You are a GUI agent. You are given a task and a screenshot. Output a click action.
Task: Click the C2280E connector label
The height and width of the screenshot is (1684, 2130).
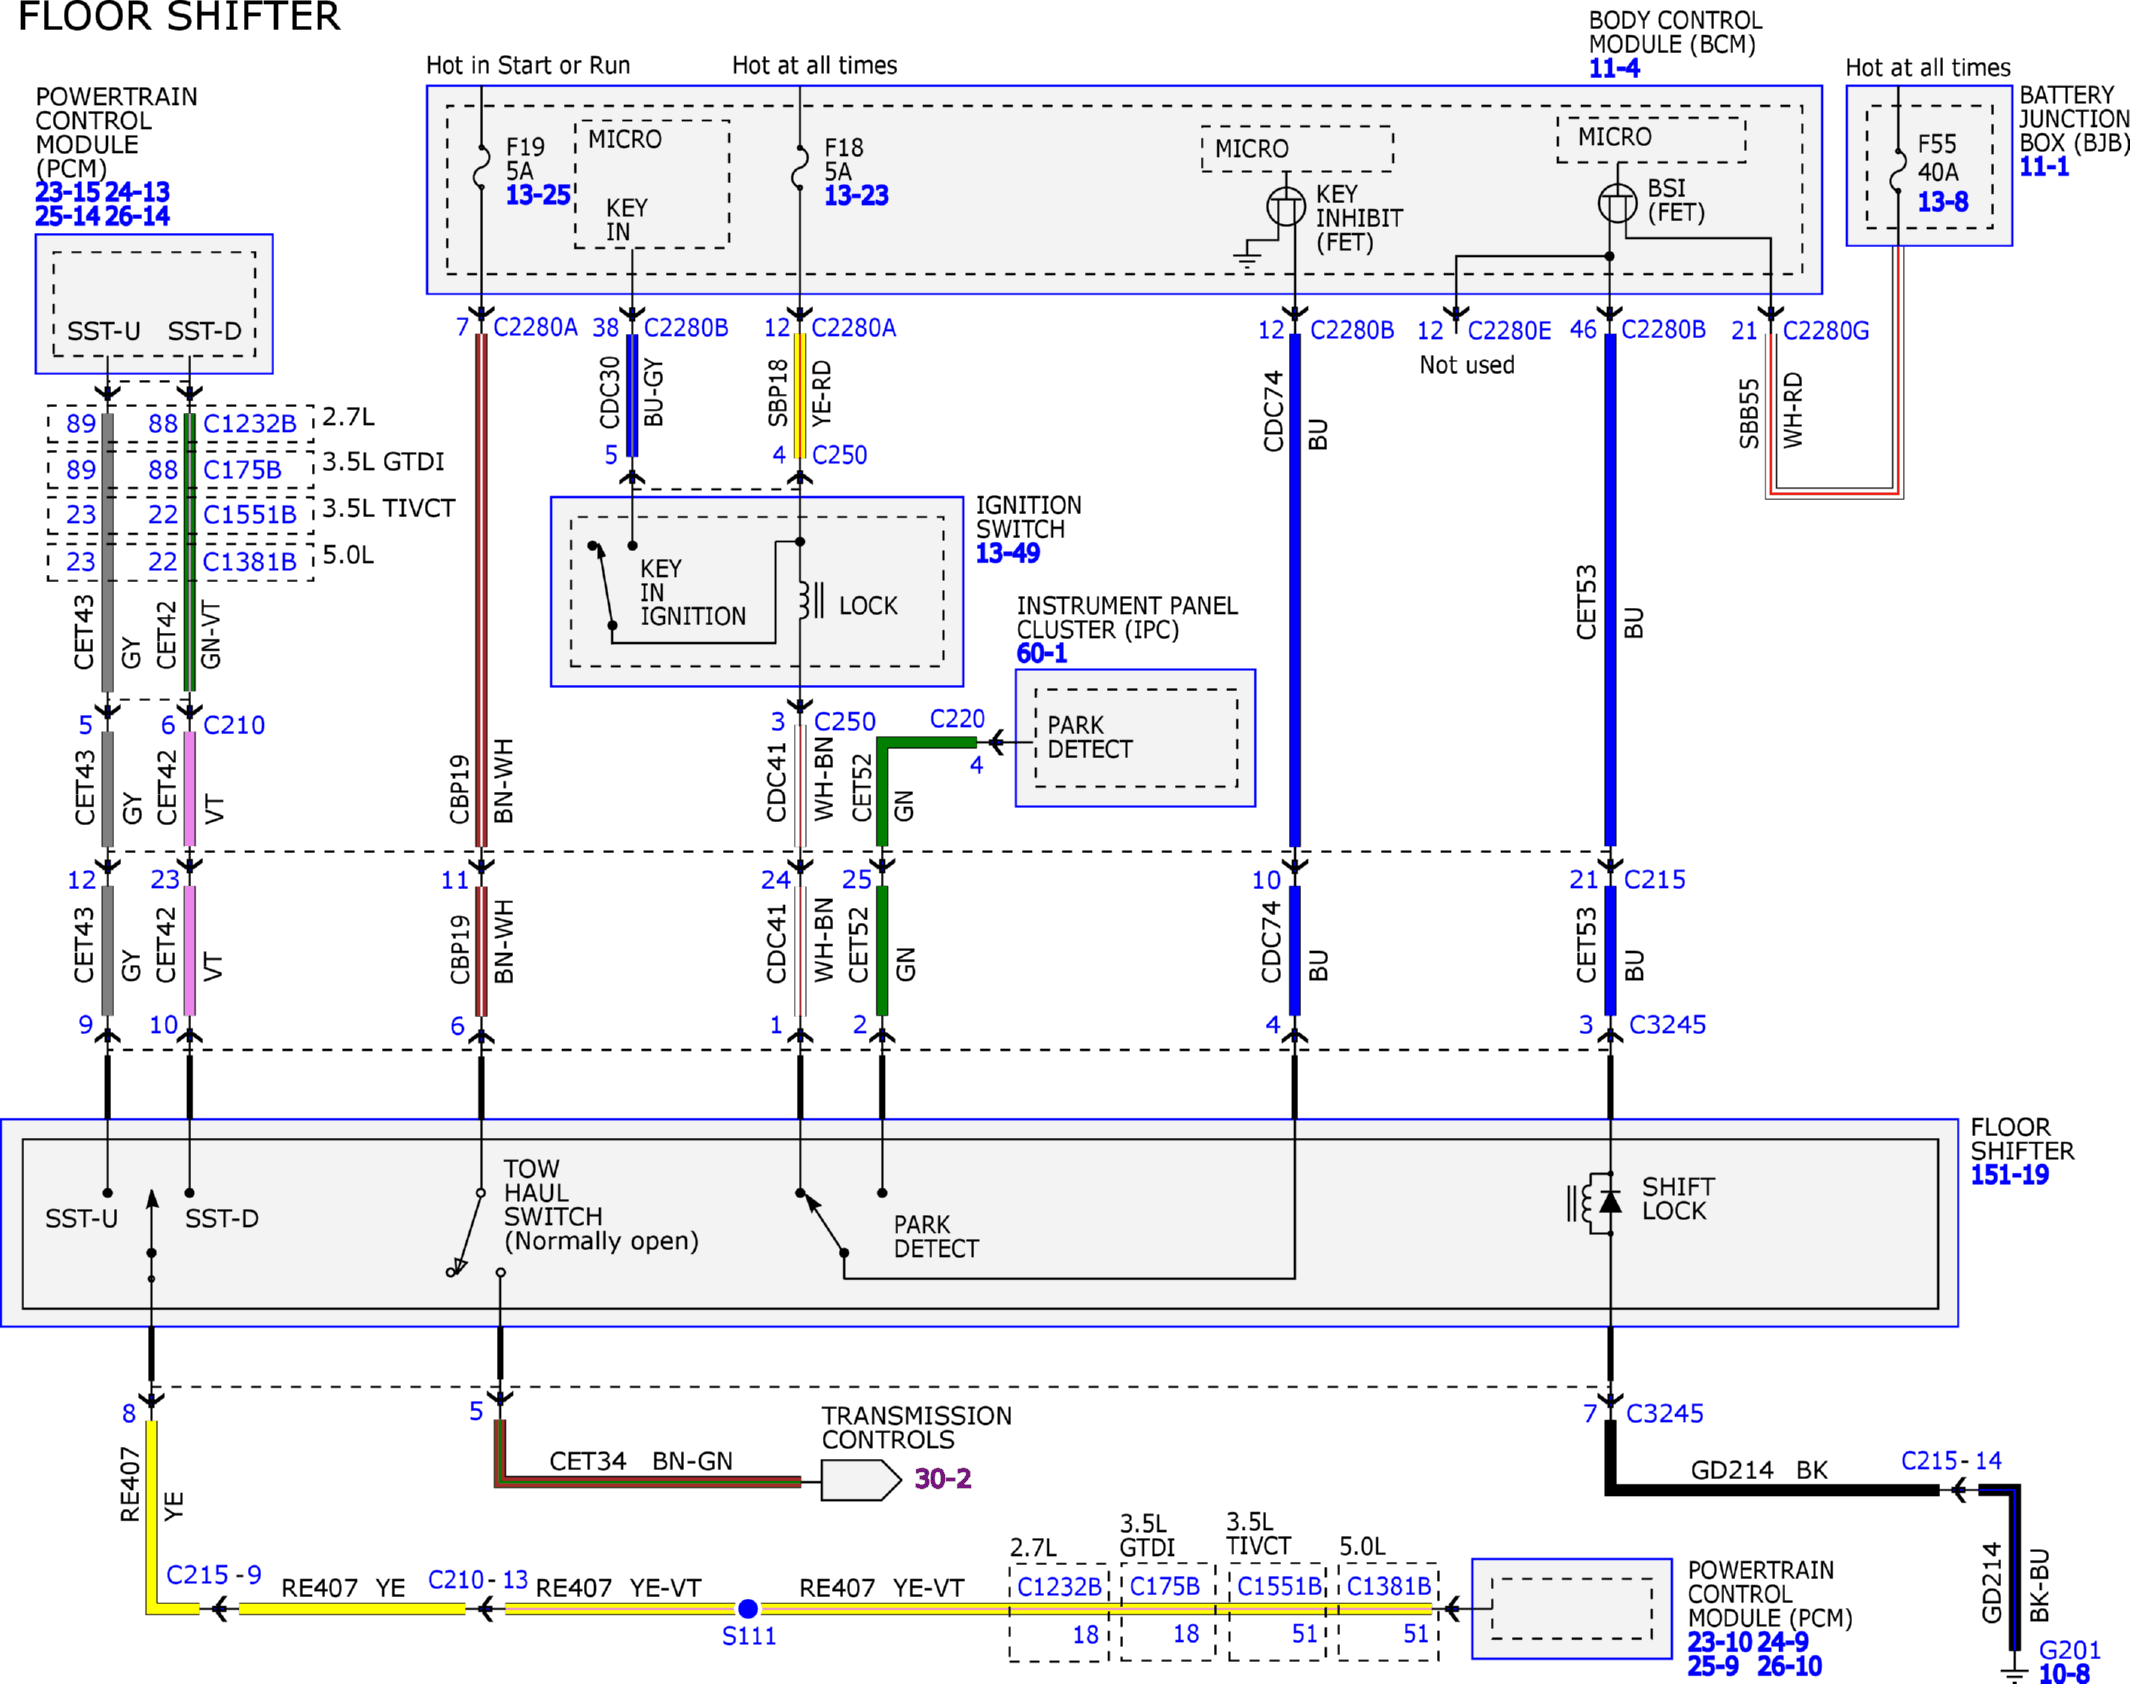[1509, 330]
